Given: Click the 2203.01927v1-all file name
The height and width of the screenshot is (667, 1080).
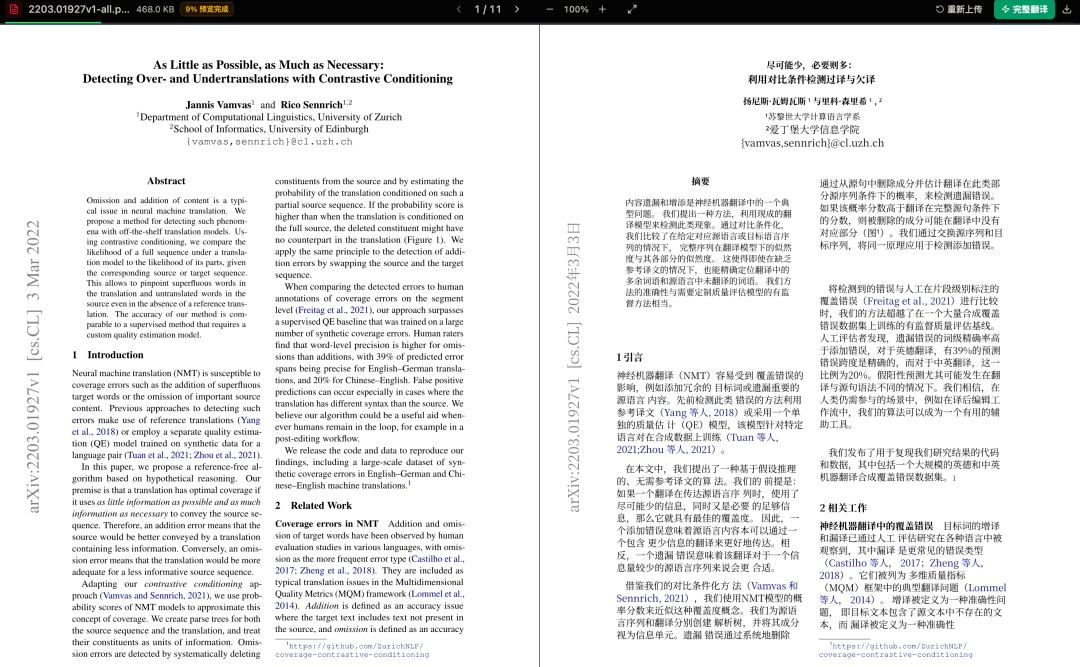Looking at the screenshot, I should 64,9.
